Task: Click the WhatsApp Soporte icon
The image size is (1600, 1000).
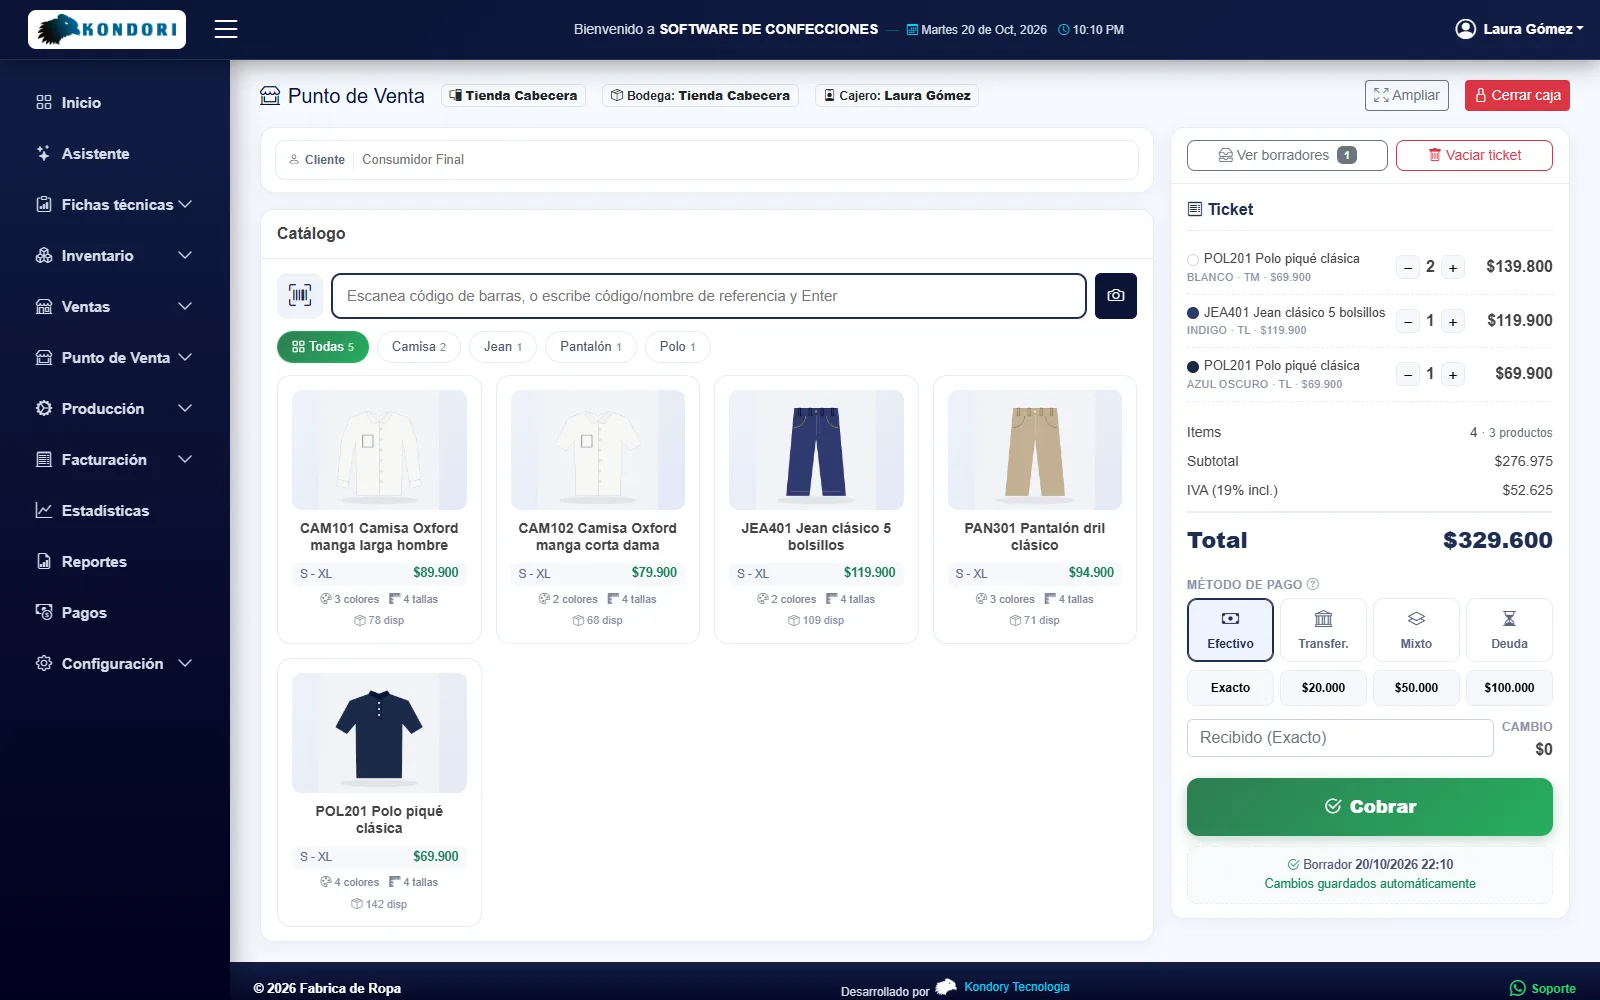Action: tap(1518, 988)
